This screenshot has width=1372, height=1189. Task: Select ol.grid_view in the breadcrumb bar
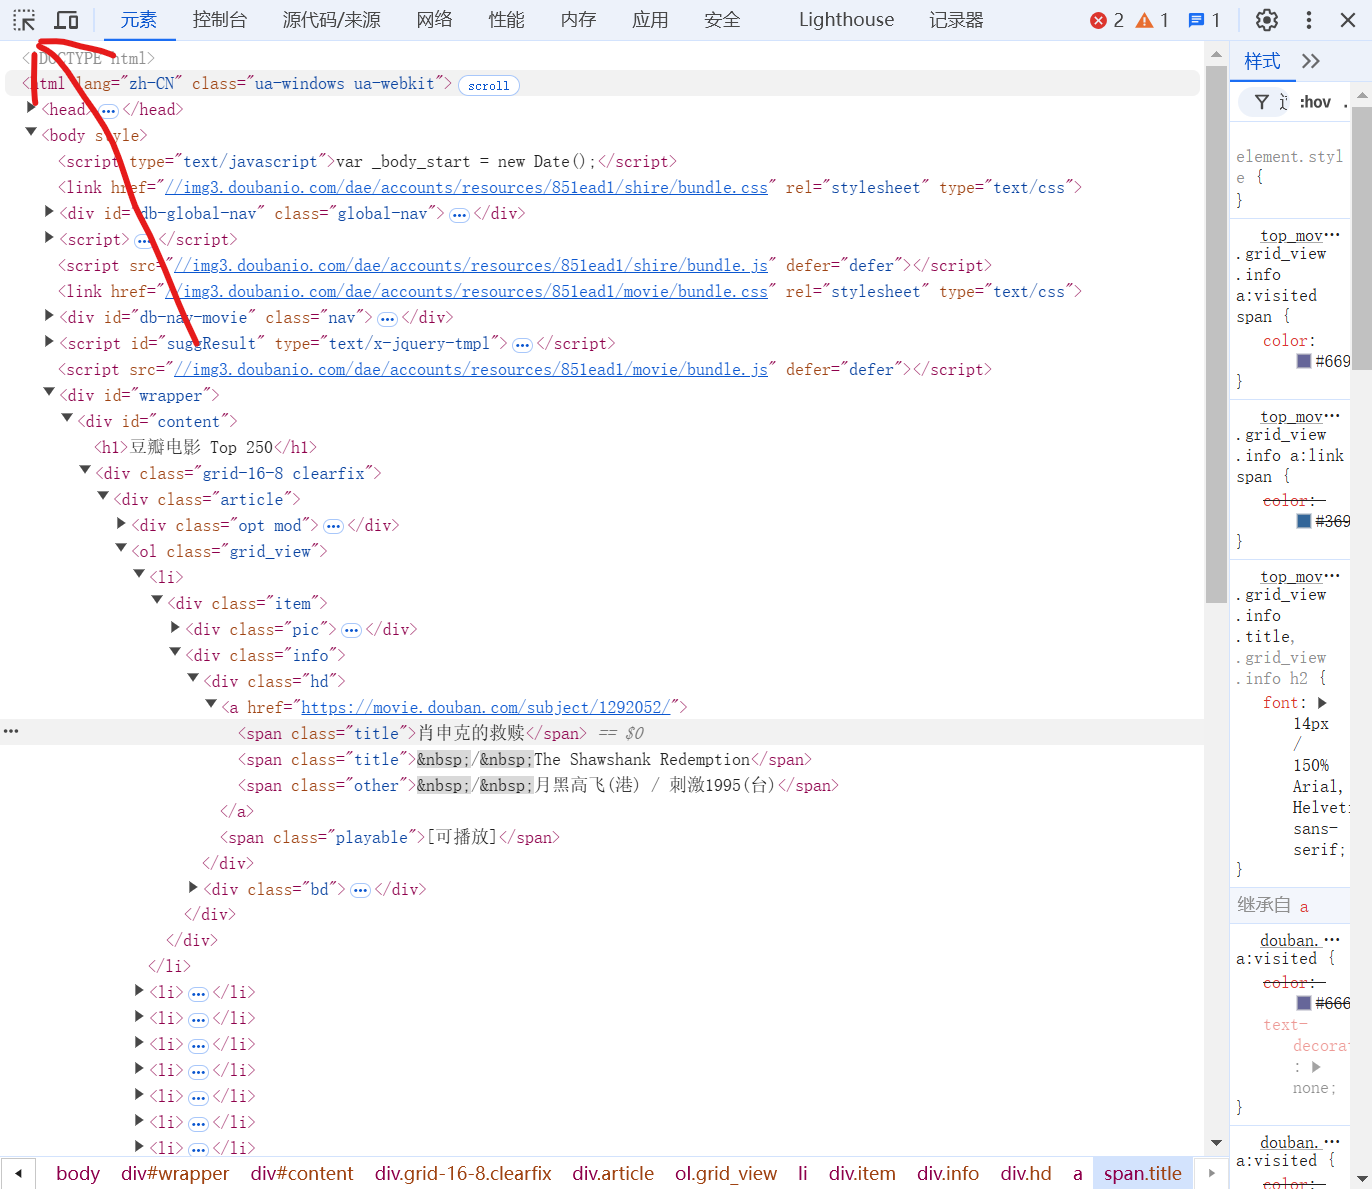click(726, 1174)
